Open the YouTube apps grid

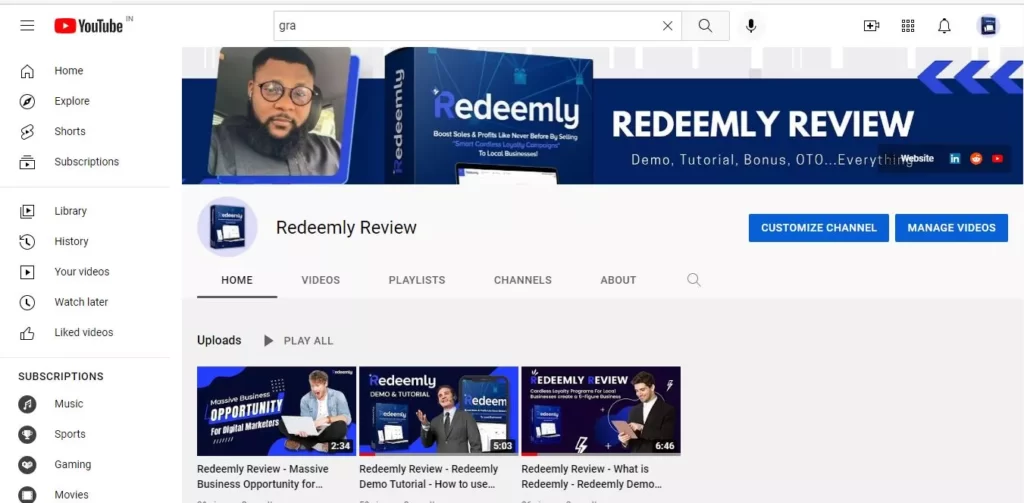[908, 25]
